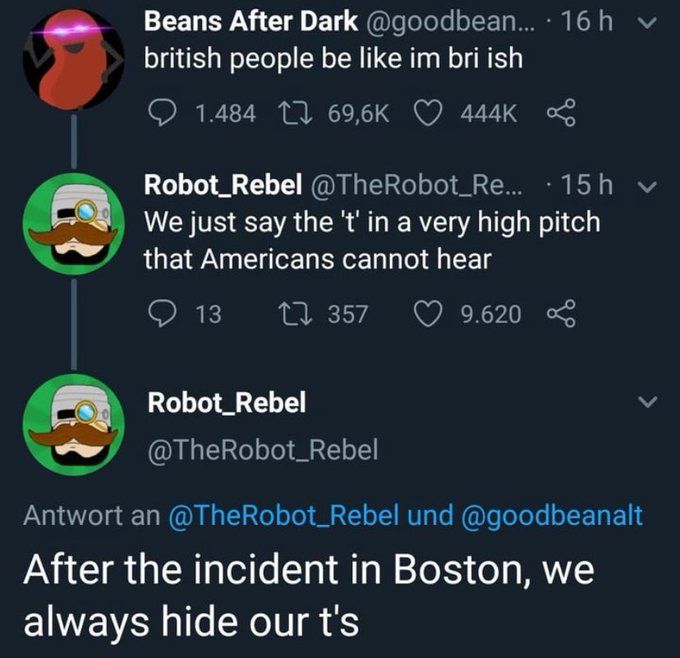Open Robot_Rebel avatar on the main tweet
680x658 pixels.
click(x=74, y=425)
